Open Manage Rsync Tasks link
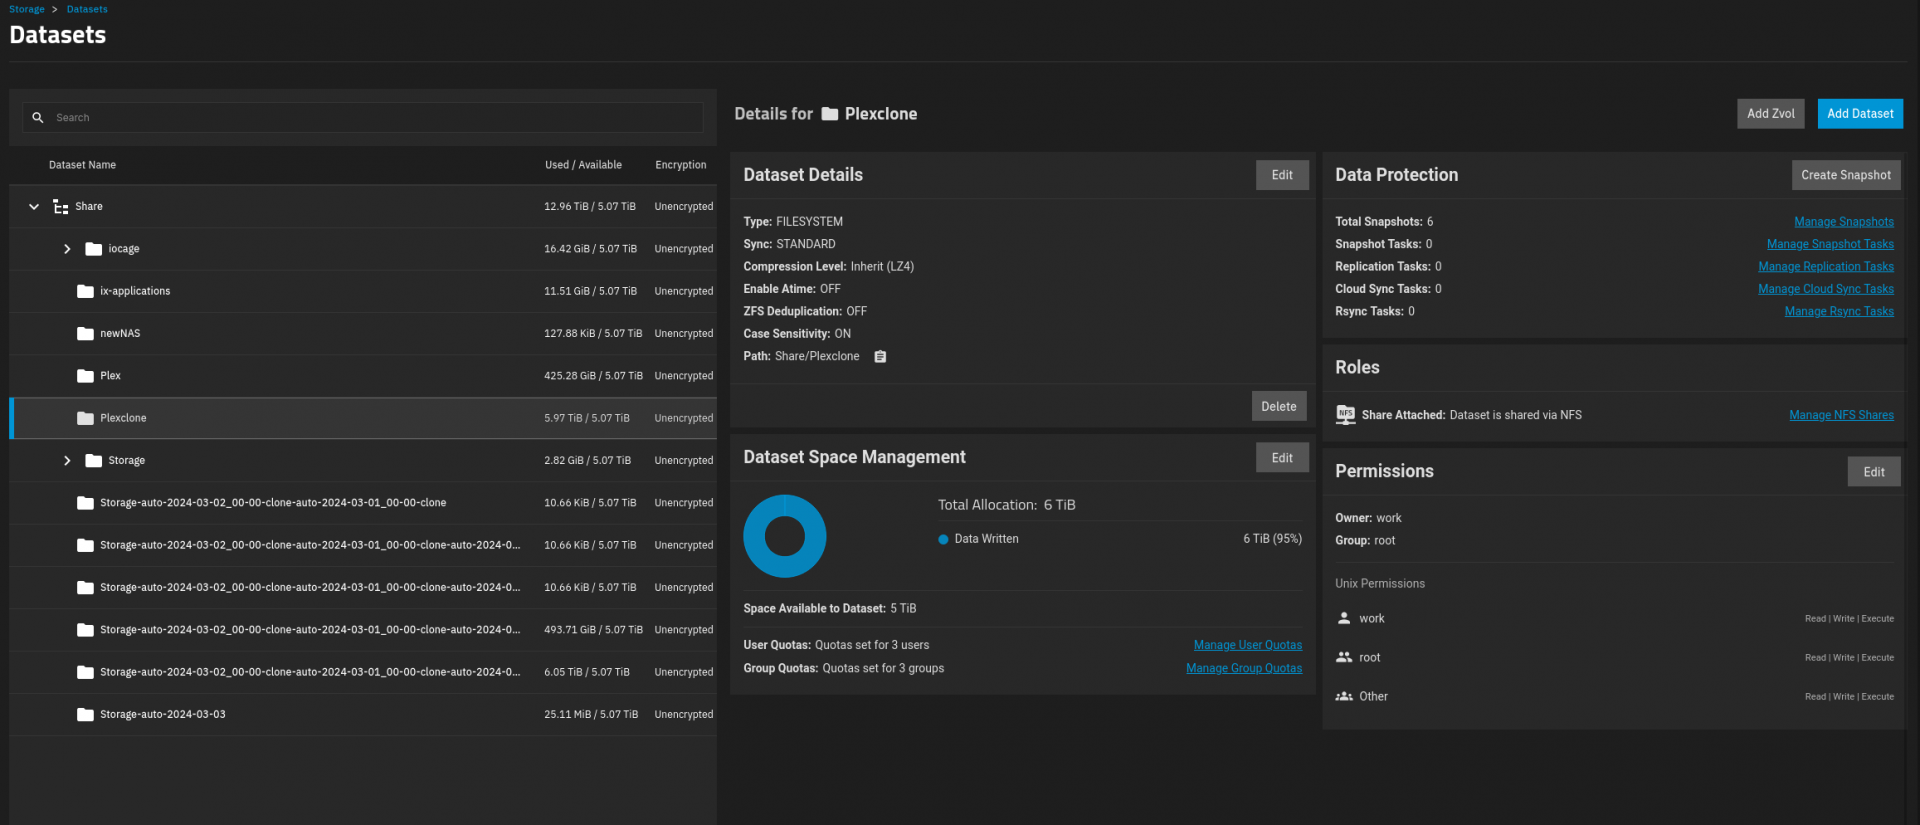This screenshot has height=825, width=1920. coord(1839,312)
